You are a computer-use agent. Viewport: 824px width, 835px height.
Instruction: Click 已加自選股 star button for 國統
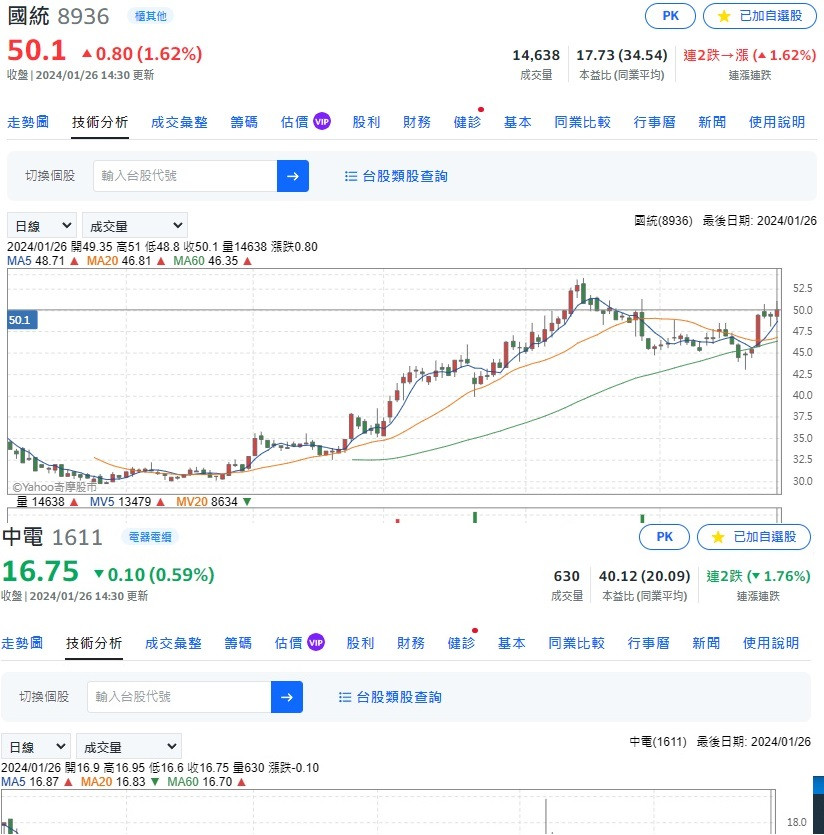click(760, 16)
